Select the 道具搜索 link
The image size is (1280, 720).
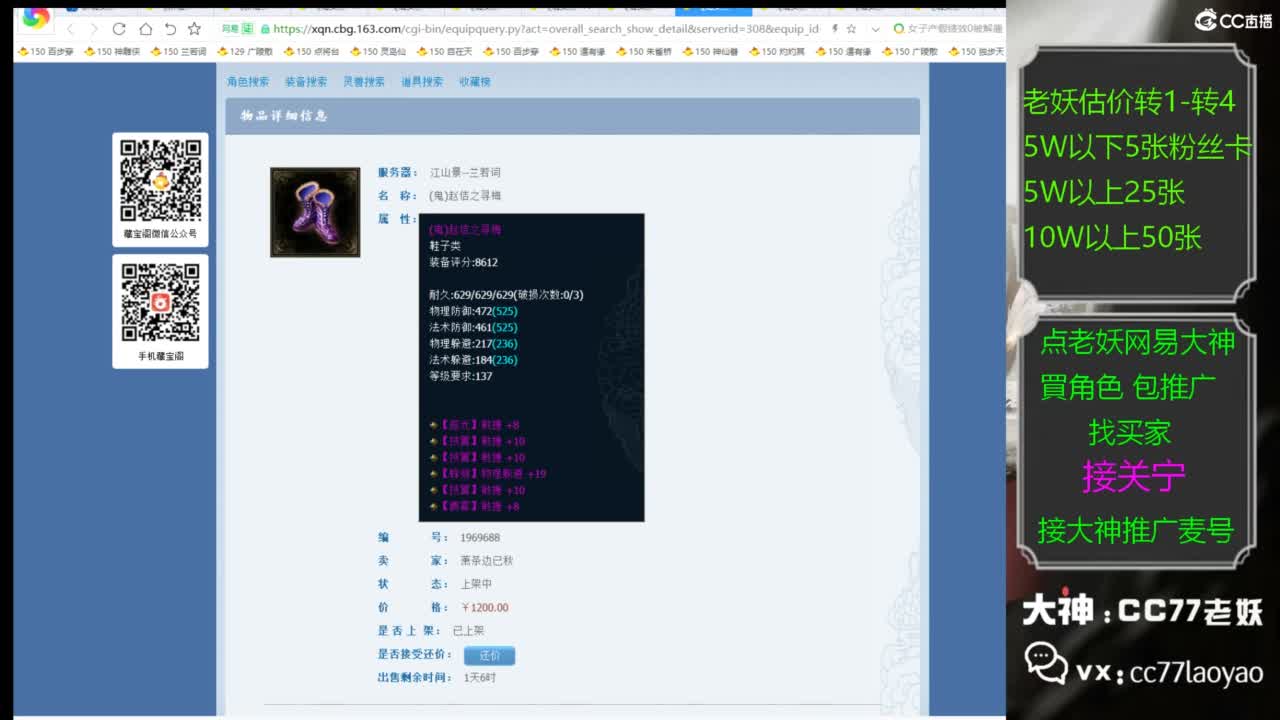tap(421, 82)
